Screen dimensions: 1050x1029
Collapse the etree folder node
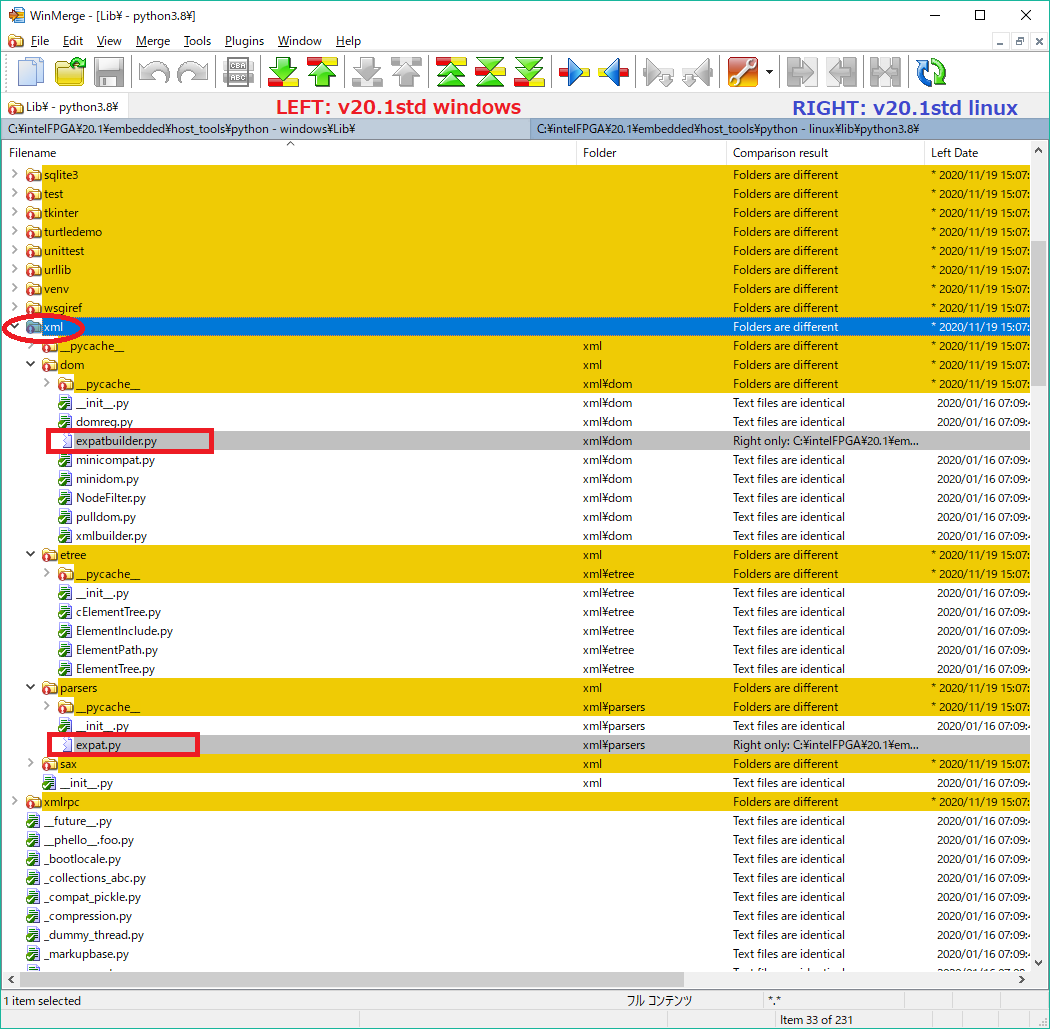tap(31, 555)
